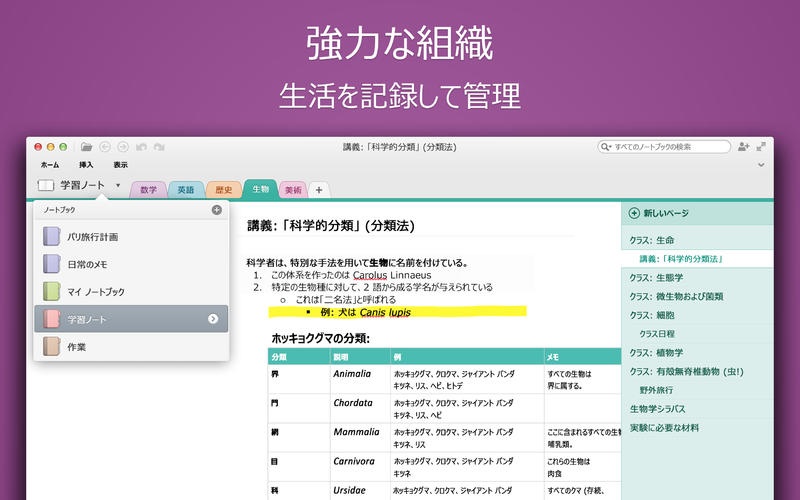Image resolution: width=800 pixels, height=500 pixels.
Task: Click the arrow circle on 学習ノート row
Action: point(213,319)
